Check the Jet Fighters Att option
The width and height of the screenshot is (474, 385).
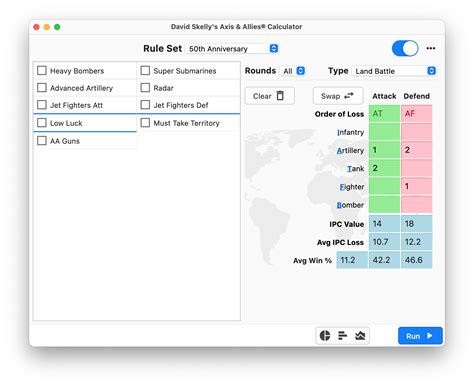point(42,105)
